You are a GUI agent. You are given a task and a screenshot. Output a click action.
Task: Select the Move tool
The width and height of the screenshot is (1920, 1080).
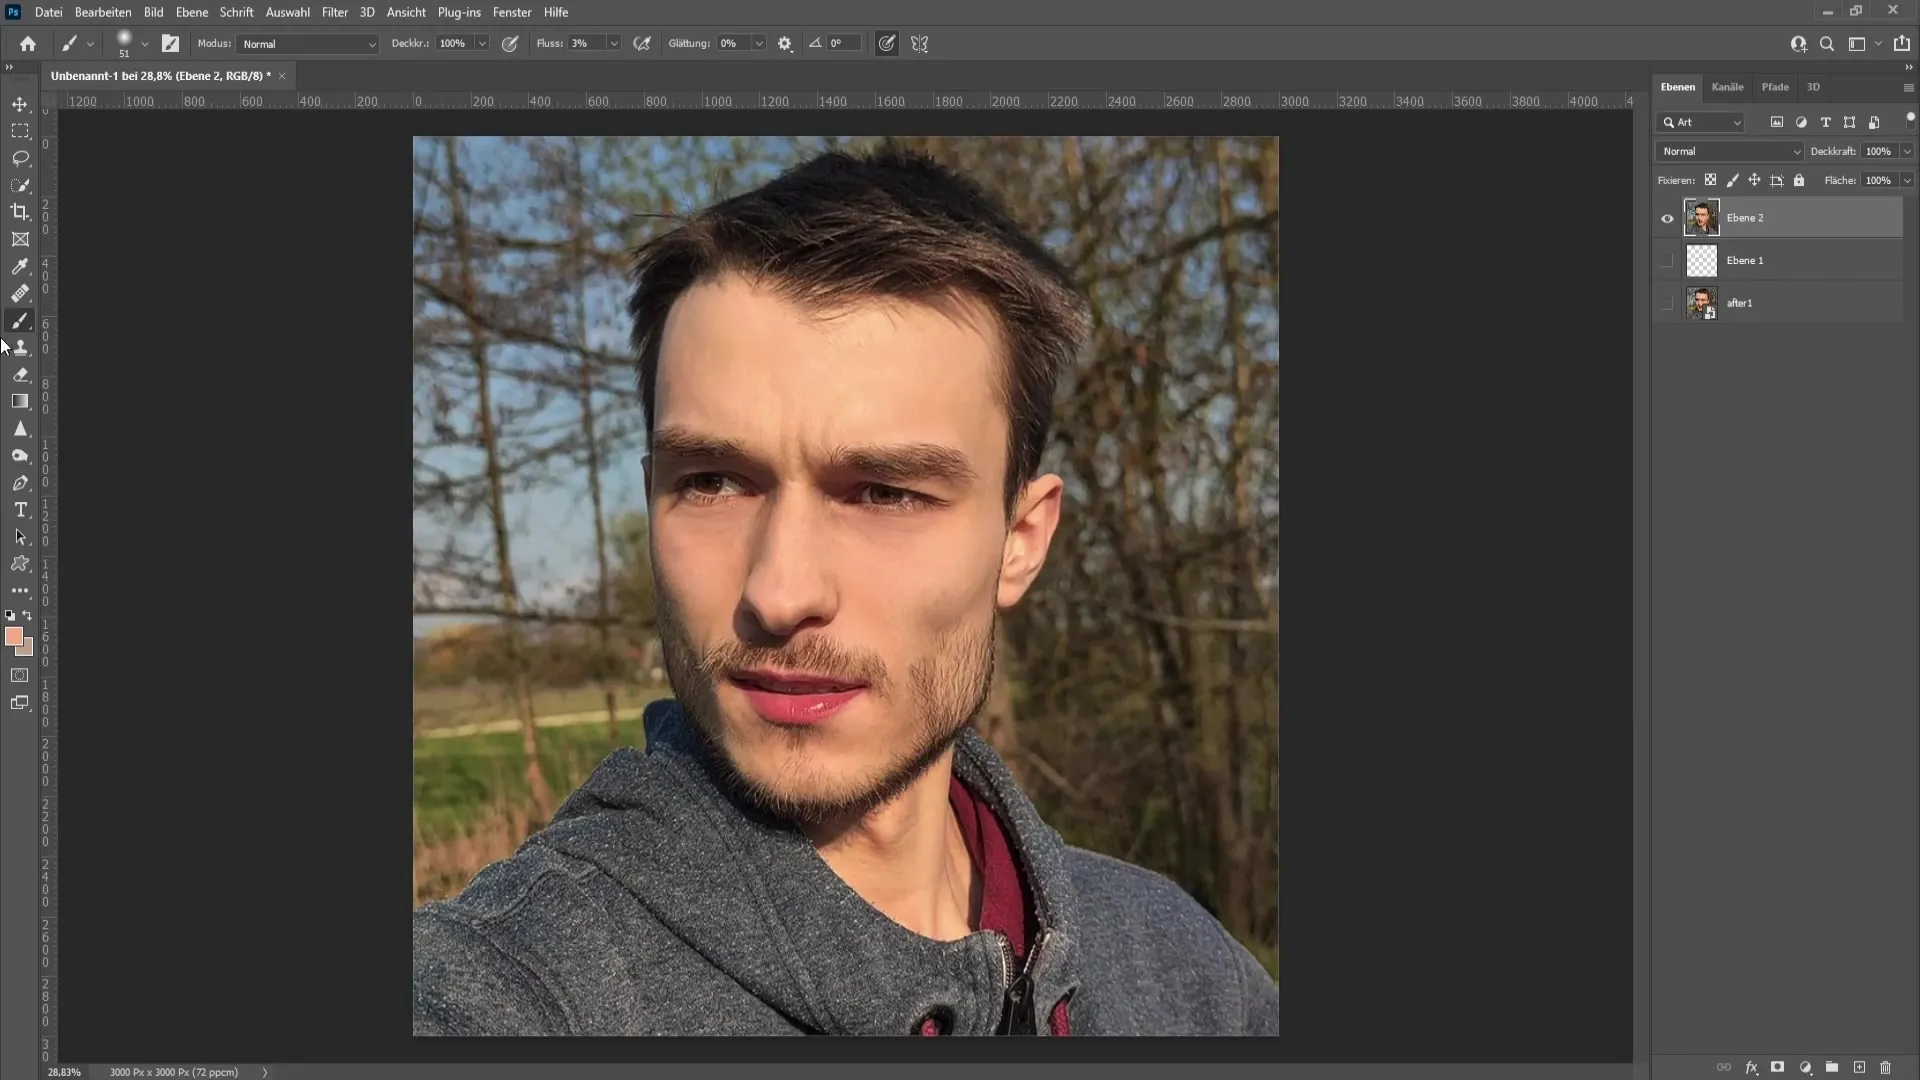pos(20,103)
